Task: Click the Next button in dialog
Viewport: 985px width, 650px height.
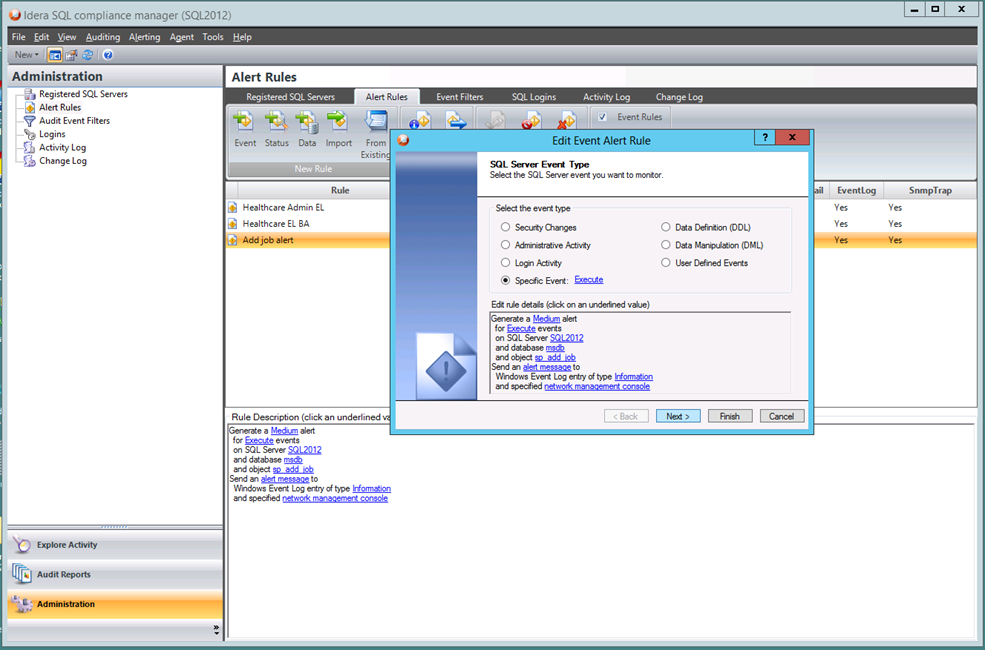Action: (x=678, y=416)
